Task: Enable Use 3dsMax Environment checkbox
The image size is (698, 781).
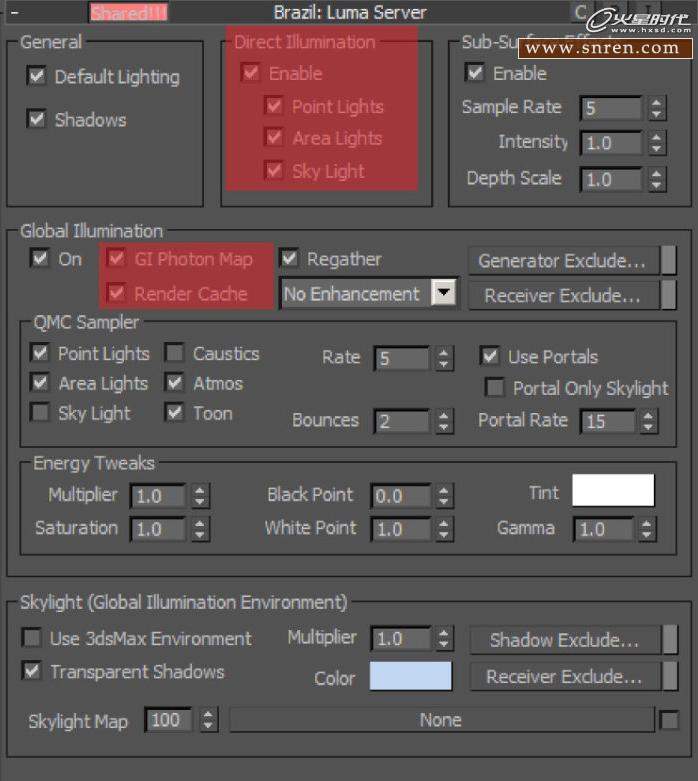Action: 32,638
